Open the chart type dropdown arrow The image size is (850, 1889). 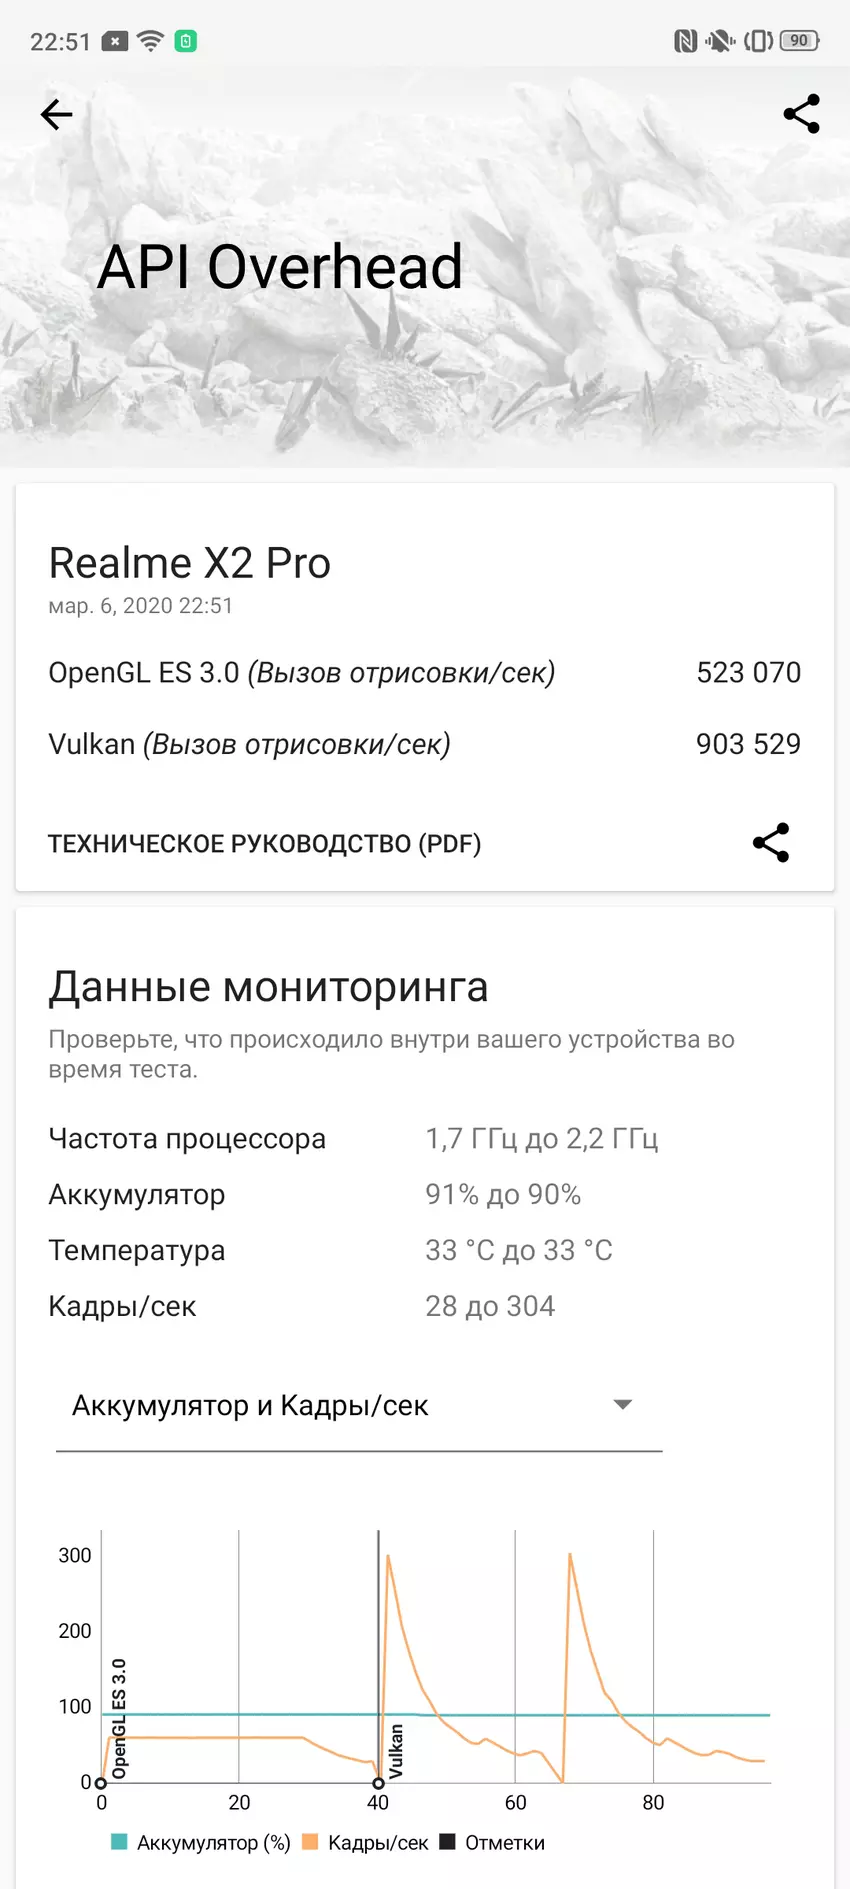click(x=622, y=1405)
